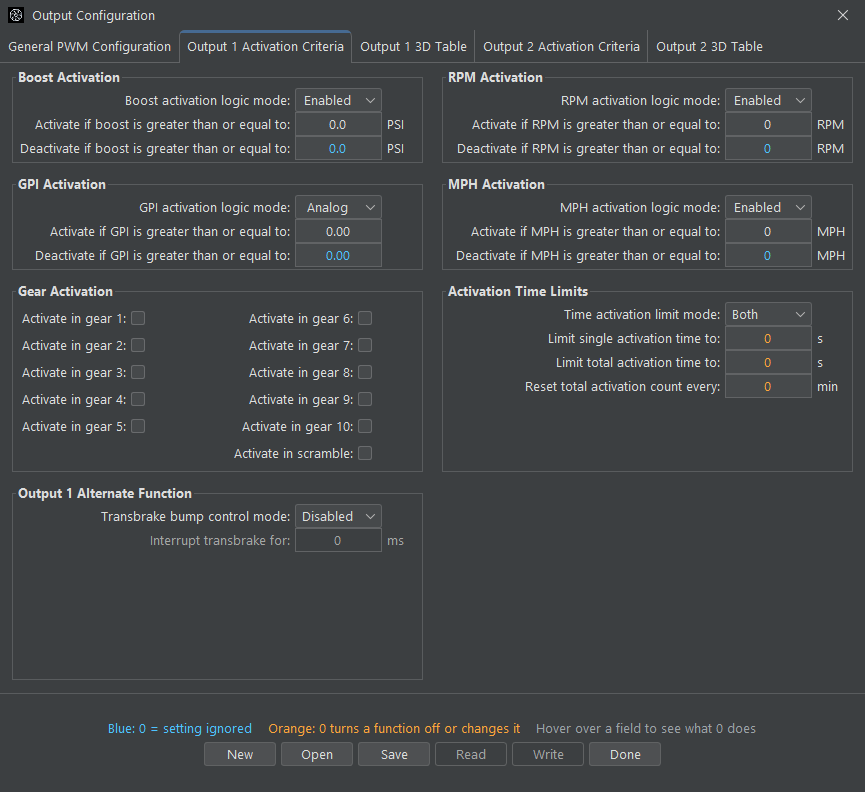This screenshot has width=865, height=792.
Task: Click the Done button
Action: click(x=625, y=754)
